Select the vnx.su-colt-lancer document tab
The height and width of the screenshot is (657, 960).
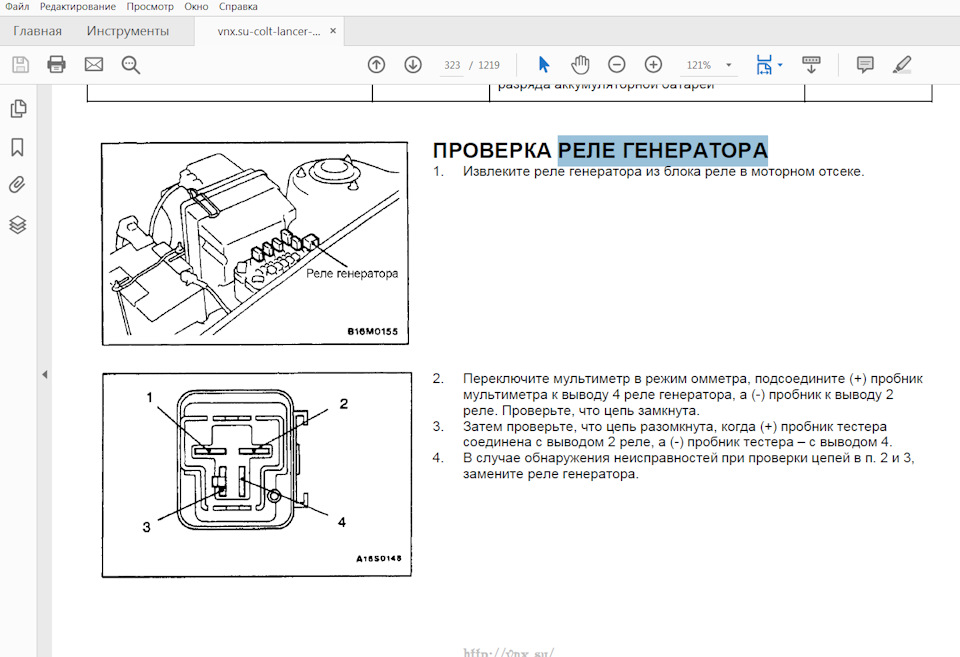tap(269, 31)
